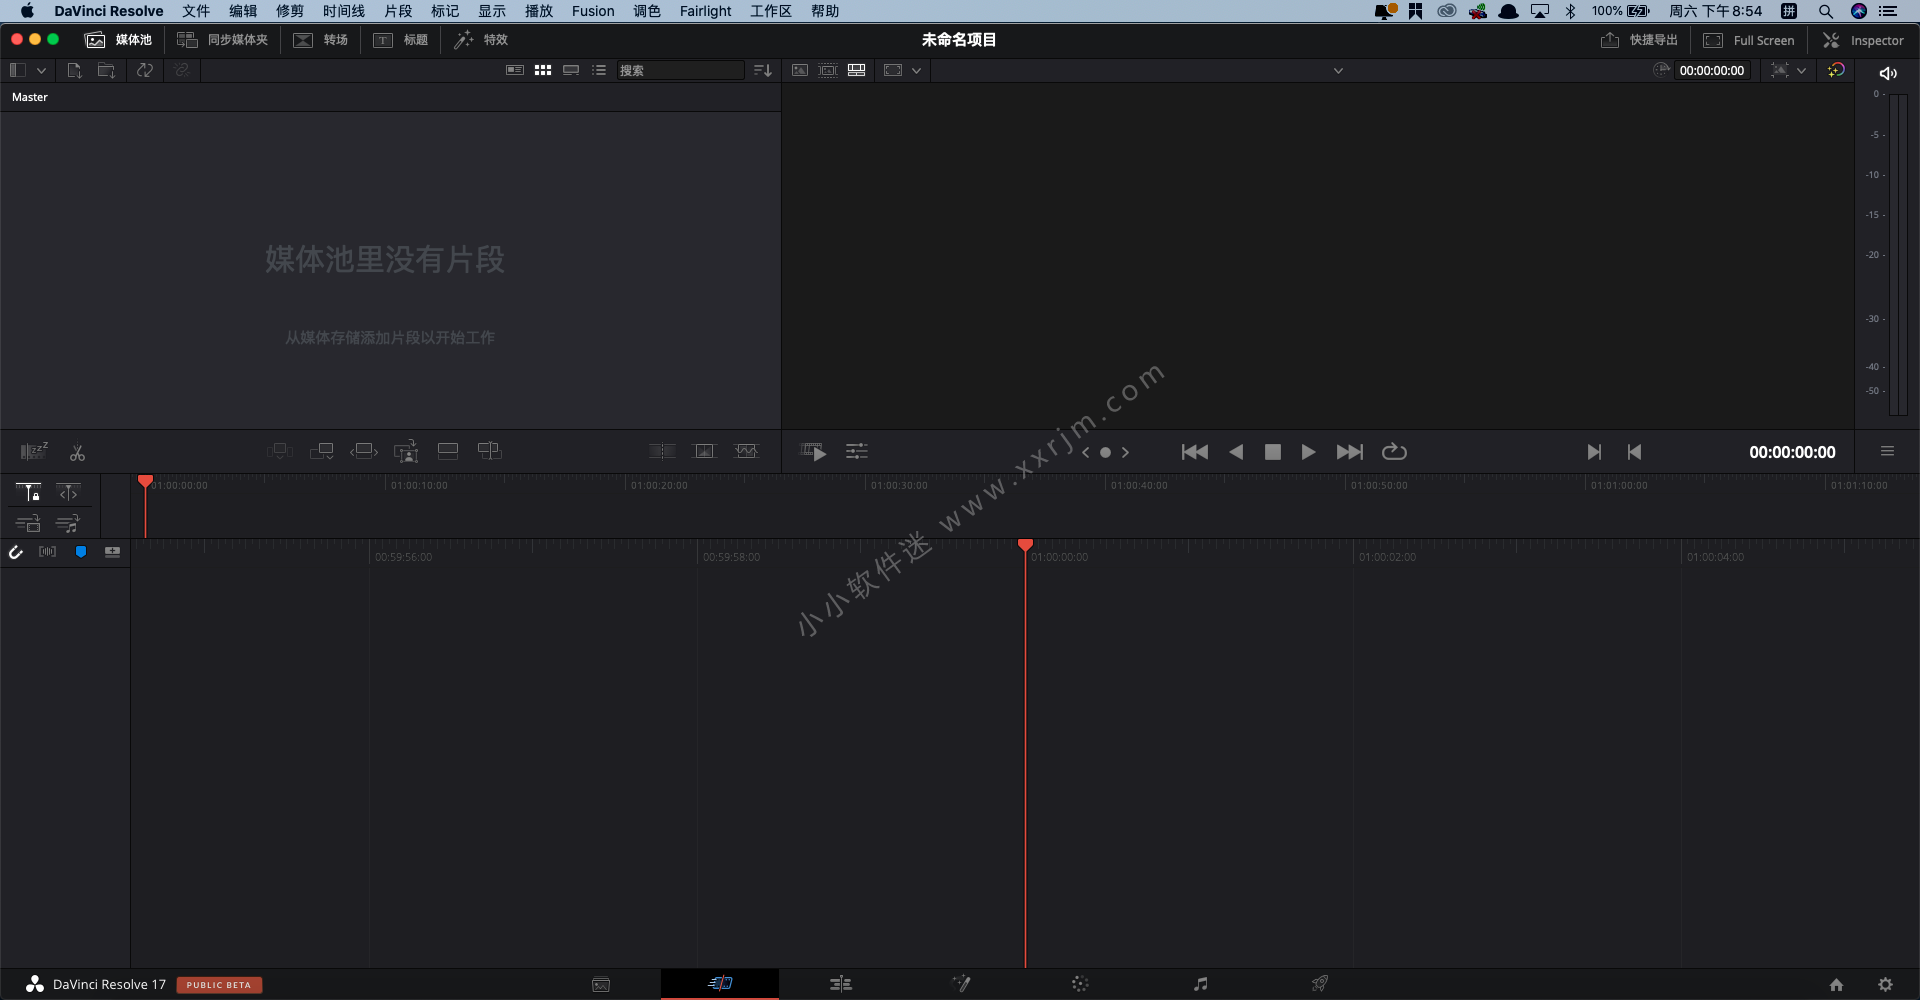Click the Cut transition icon
Image resolution: width=1920 pixels, height=1000 pixels.
(x=662, y=451)
